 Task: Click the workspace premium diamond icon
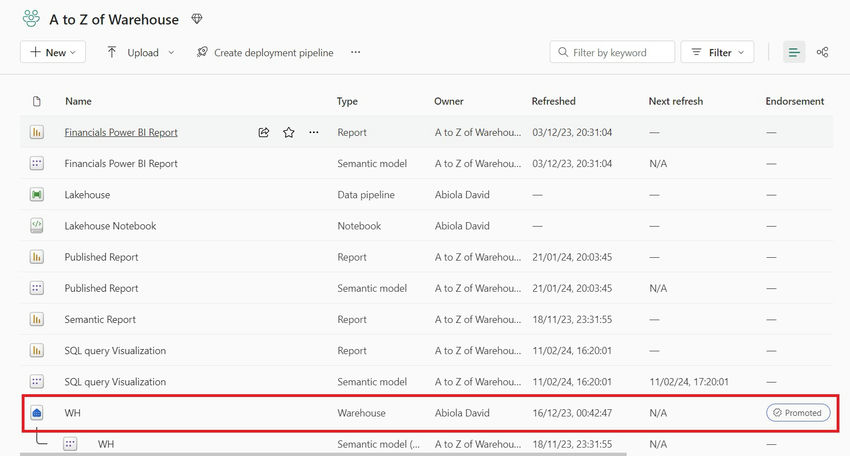197,19
